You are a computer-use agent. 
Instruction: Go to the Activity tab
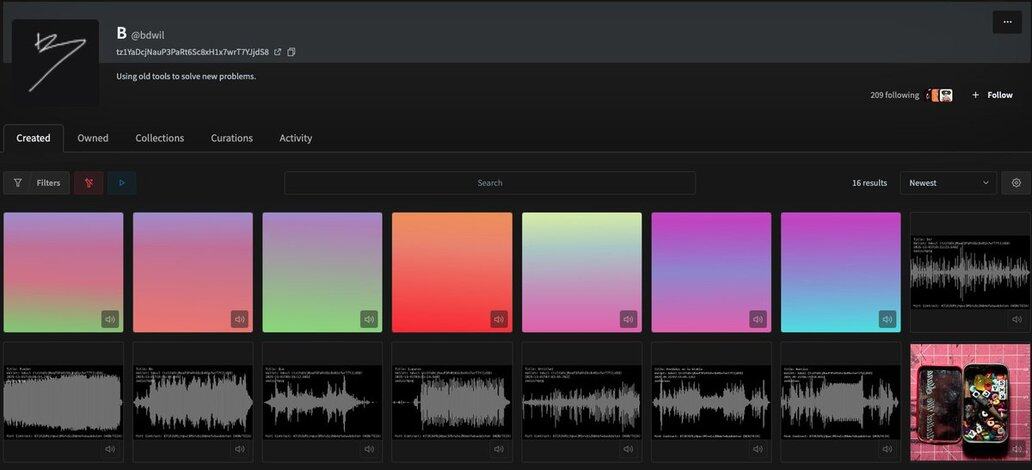tap(295, 138)
